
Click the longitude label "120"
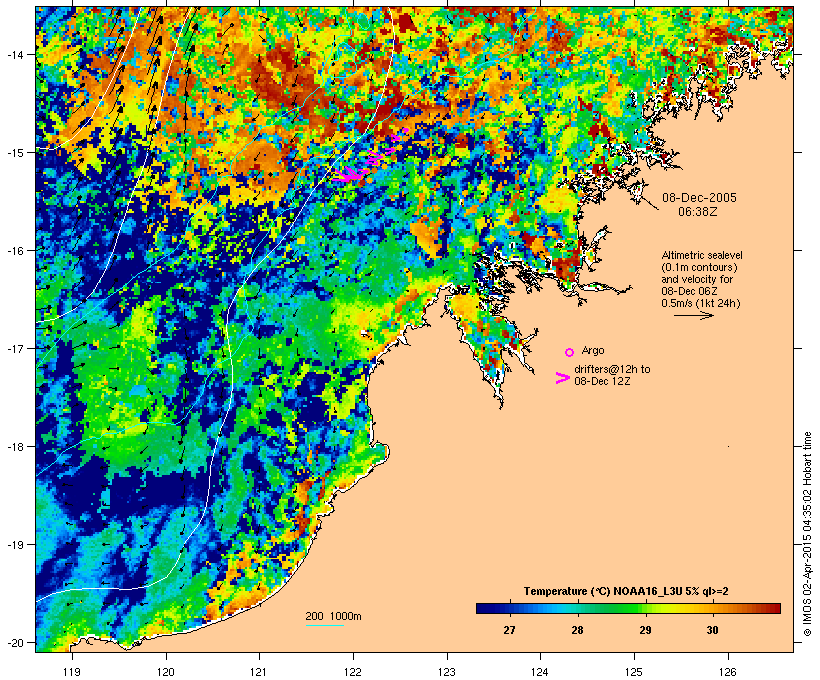pyautogui.click(x=166, y=672)
